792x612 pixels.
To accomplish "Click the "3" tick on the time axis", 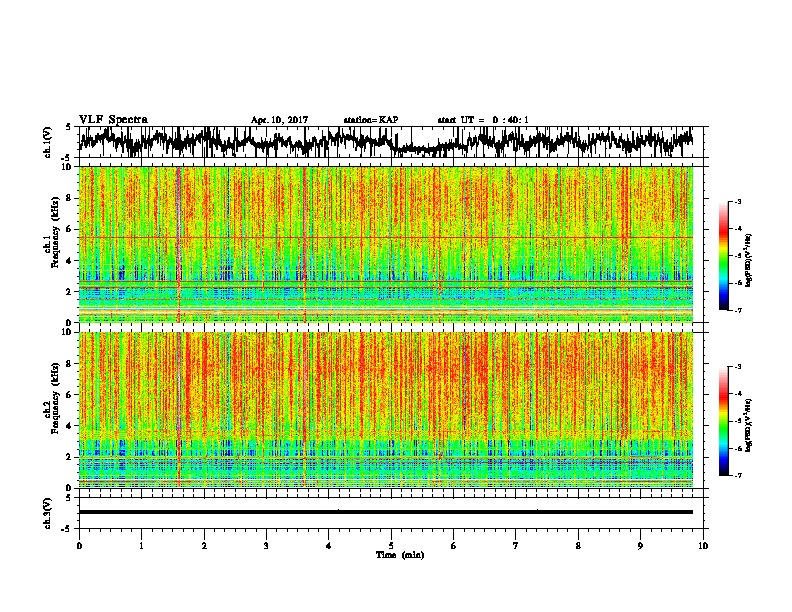I will coord(266,546).
